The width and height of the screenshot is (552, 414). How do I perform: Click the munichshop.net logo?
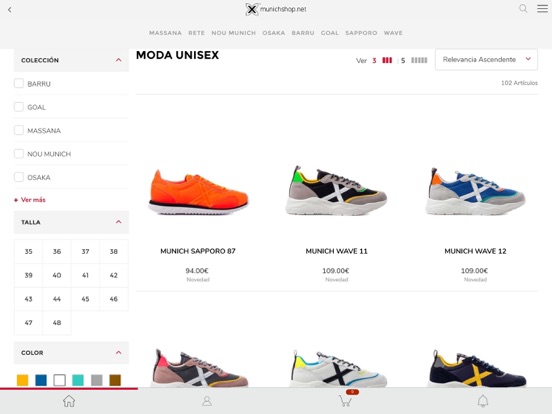pyautogui.click(x=276, y=9)
